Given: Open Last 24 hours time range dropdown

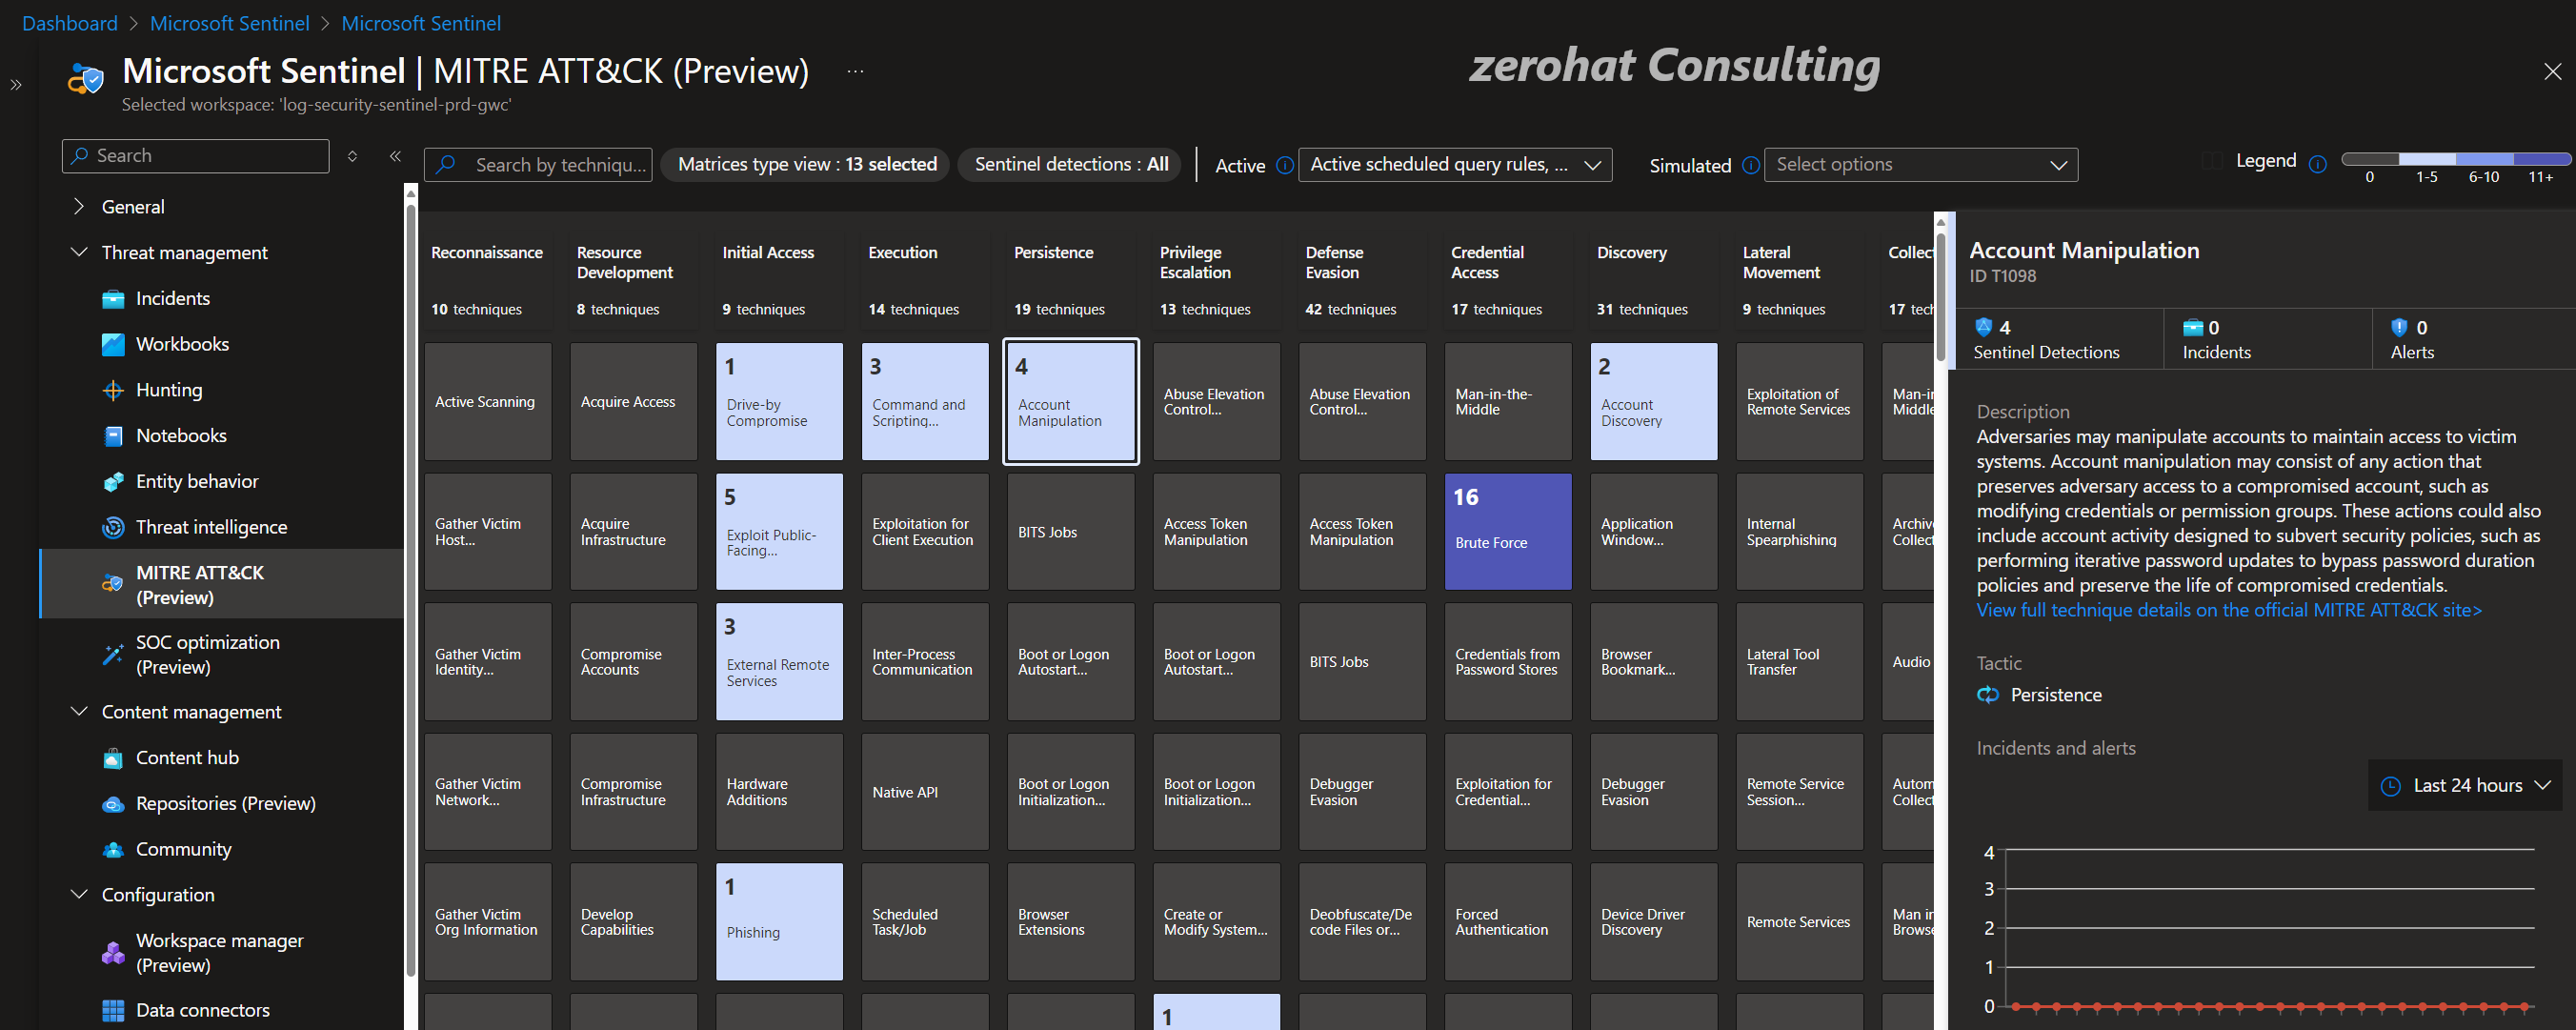Looking at the screenshot, I should [x=2464, y=786].
